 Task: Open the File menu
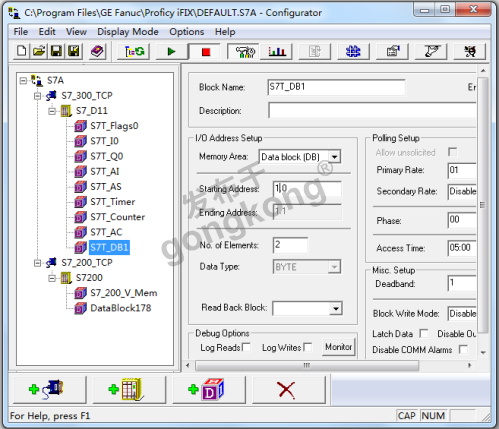click(x=21, y=32)
